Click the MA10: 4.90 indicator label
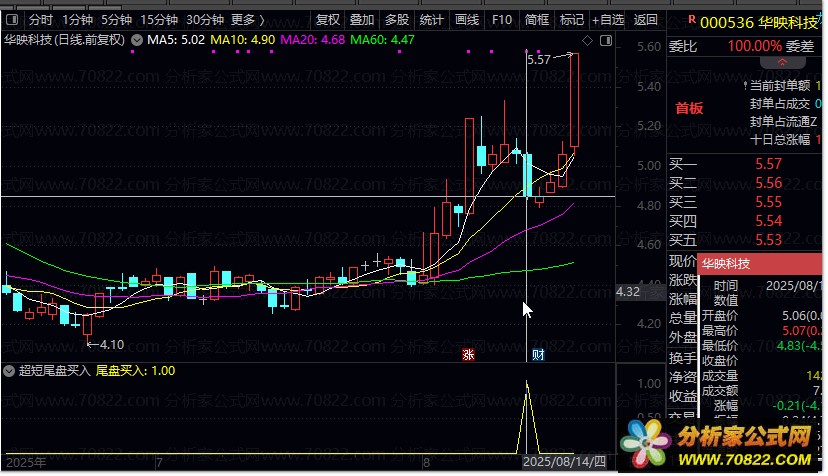828x476 pixels. 242,40
